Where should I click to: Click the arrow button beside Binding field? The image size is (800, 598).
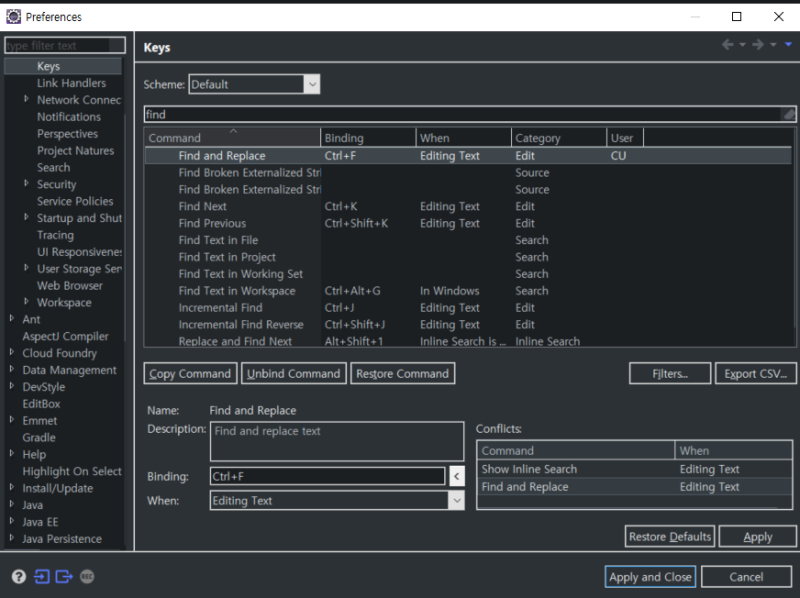pos(456,477)
